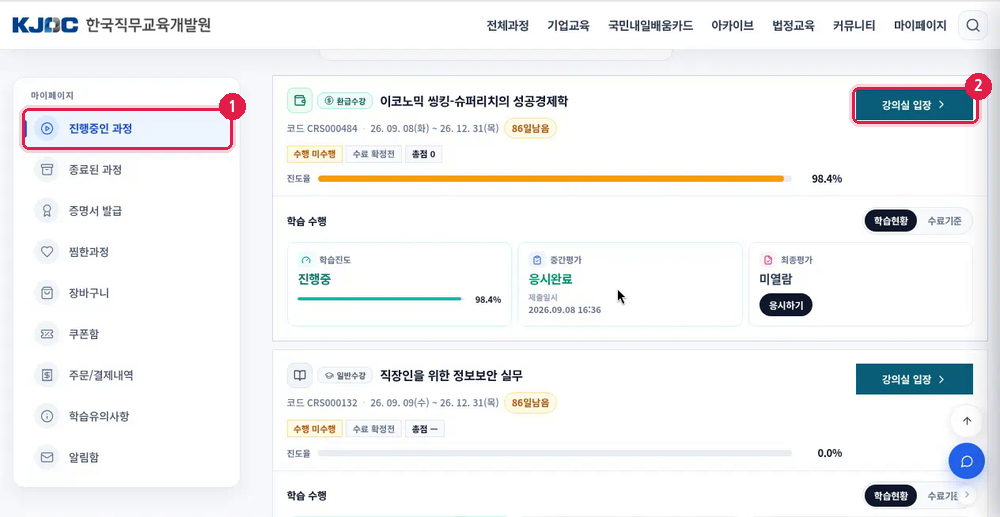Click the code text CRS000132
The height and width of the screenshot is (517, 1000).
[332, 403]
